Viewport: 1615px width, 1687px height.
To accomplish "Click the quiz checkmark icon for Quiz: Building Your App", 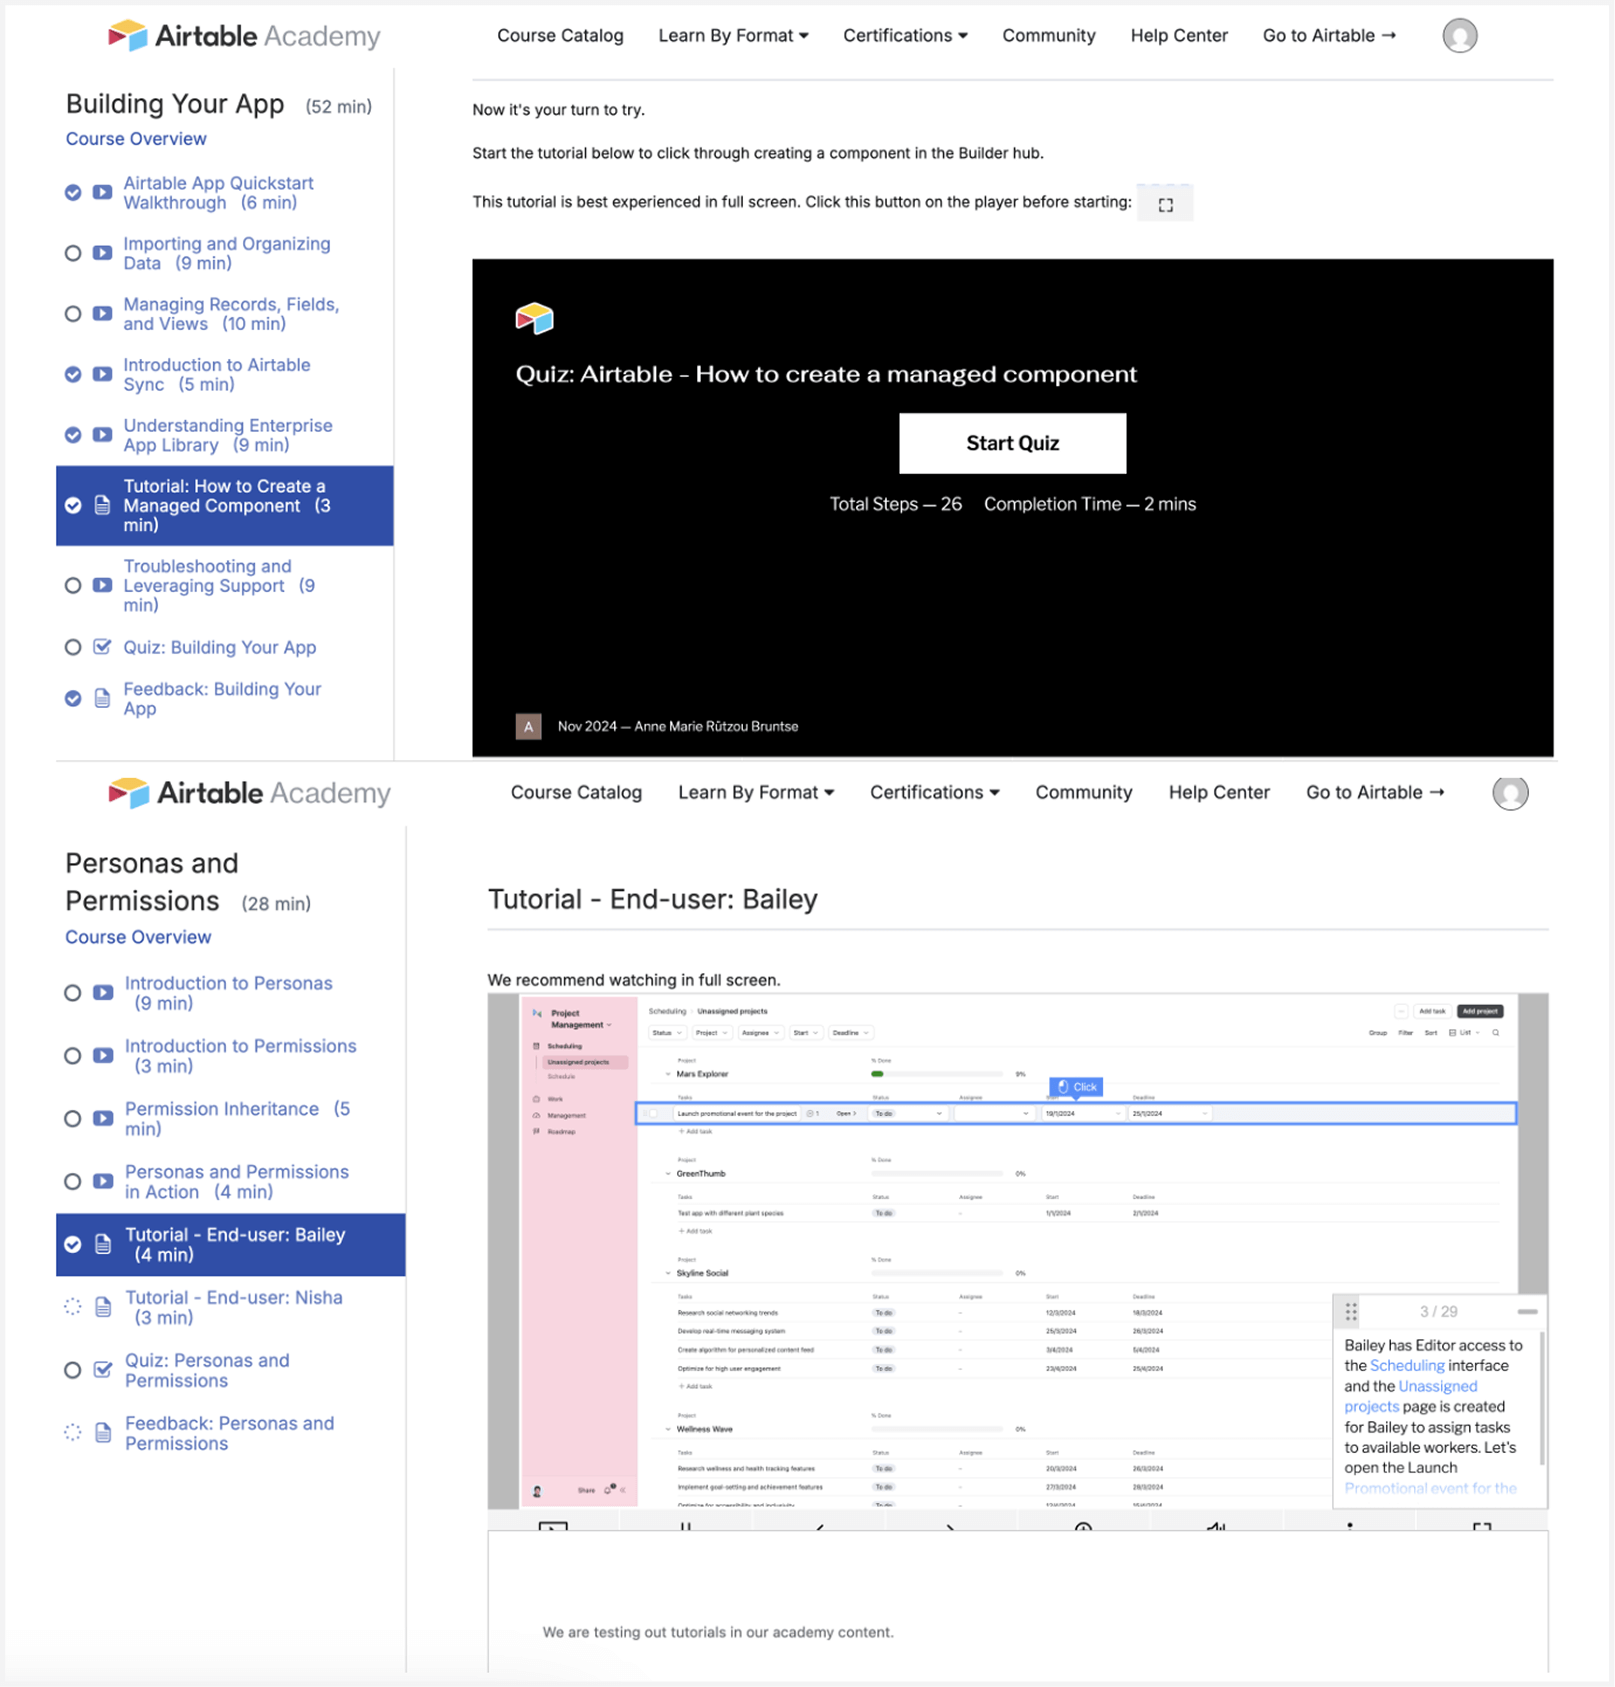I will coord(102,647).
